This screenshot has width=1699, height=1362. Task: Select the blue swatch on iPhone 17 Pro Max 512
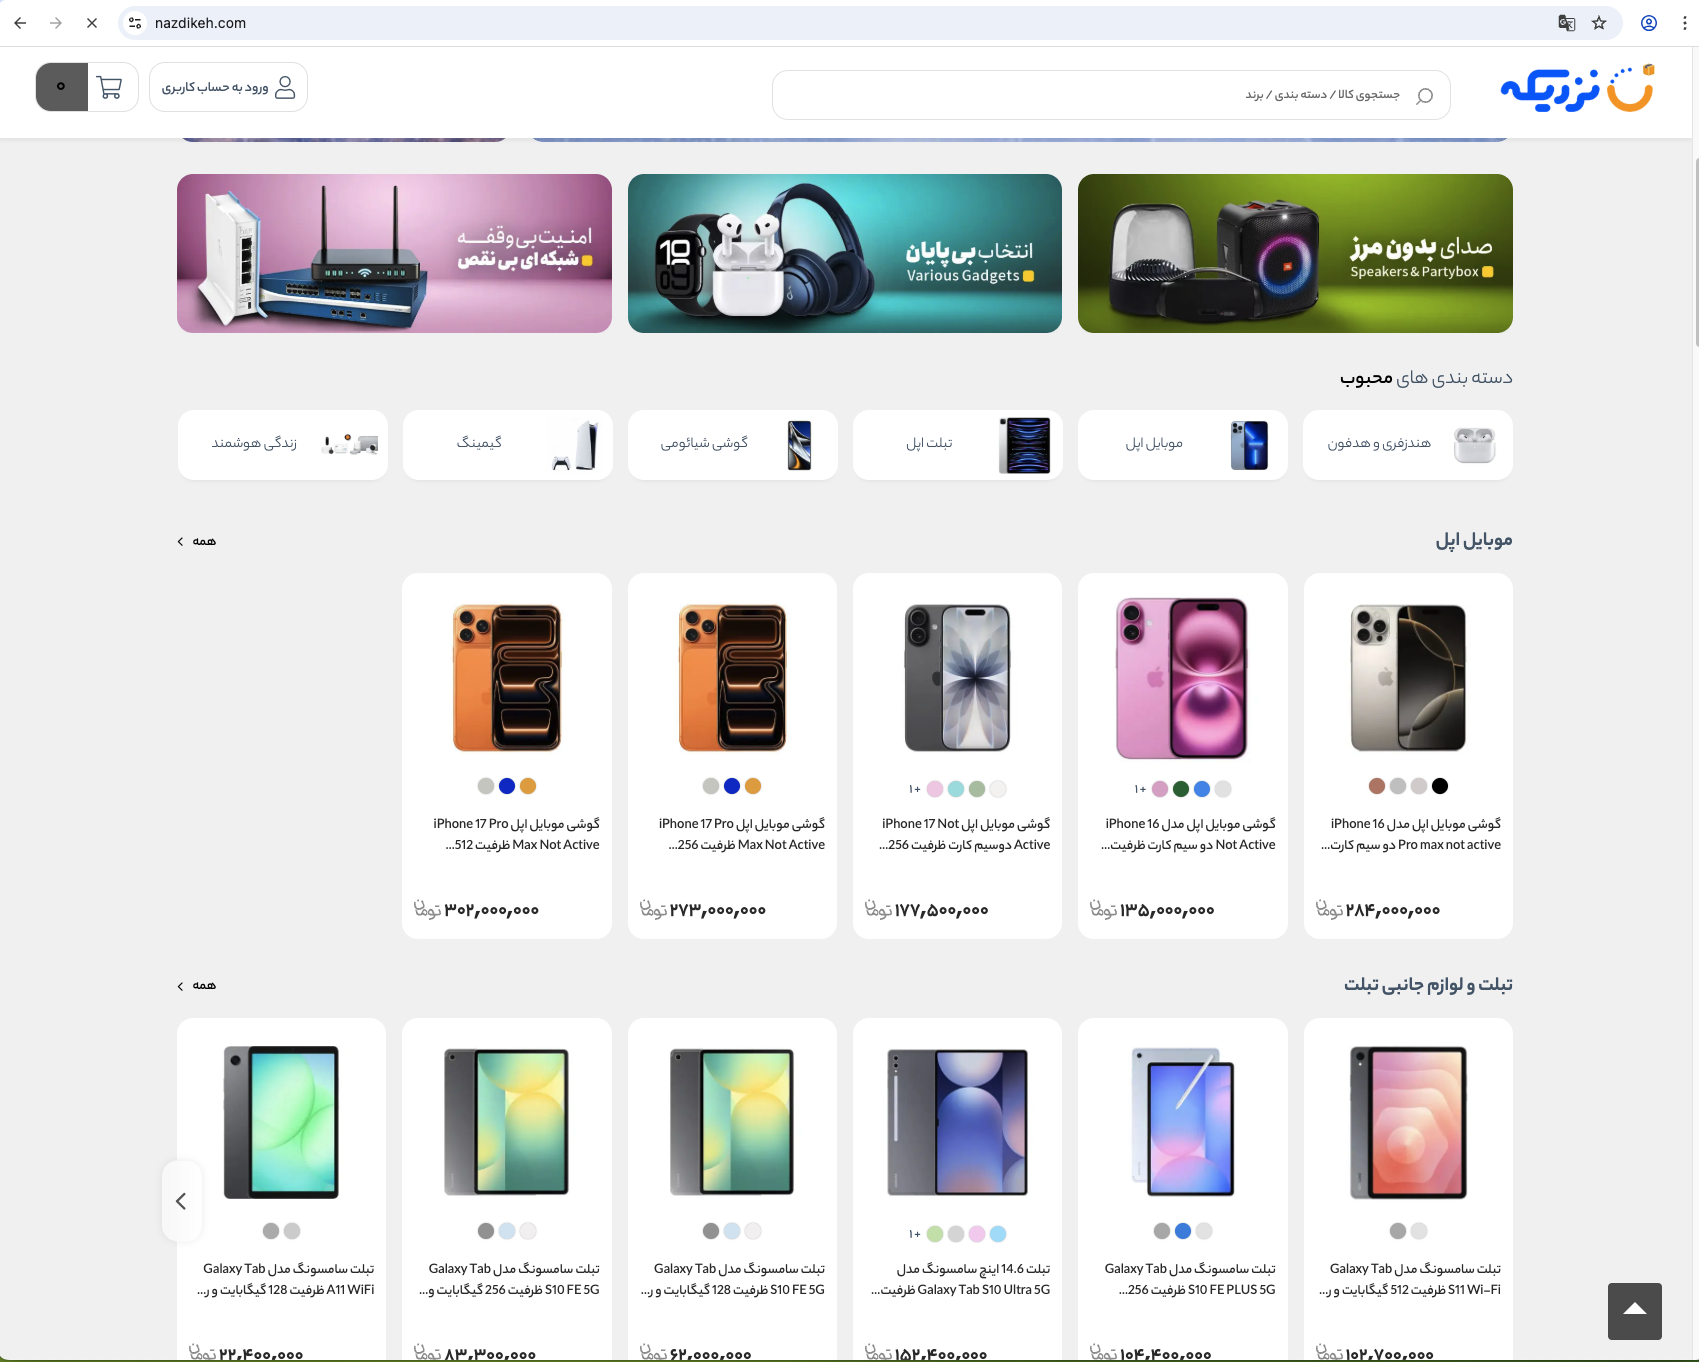pos(507,786)
